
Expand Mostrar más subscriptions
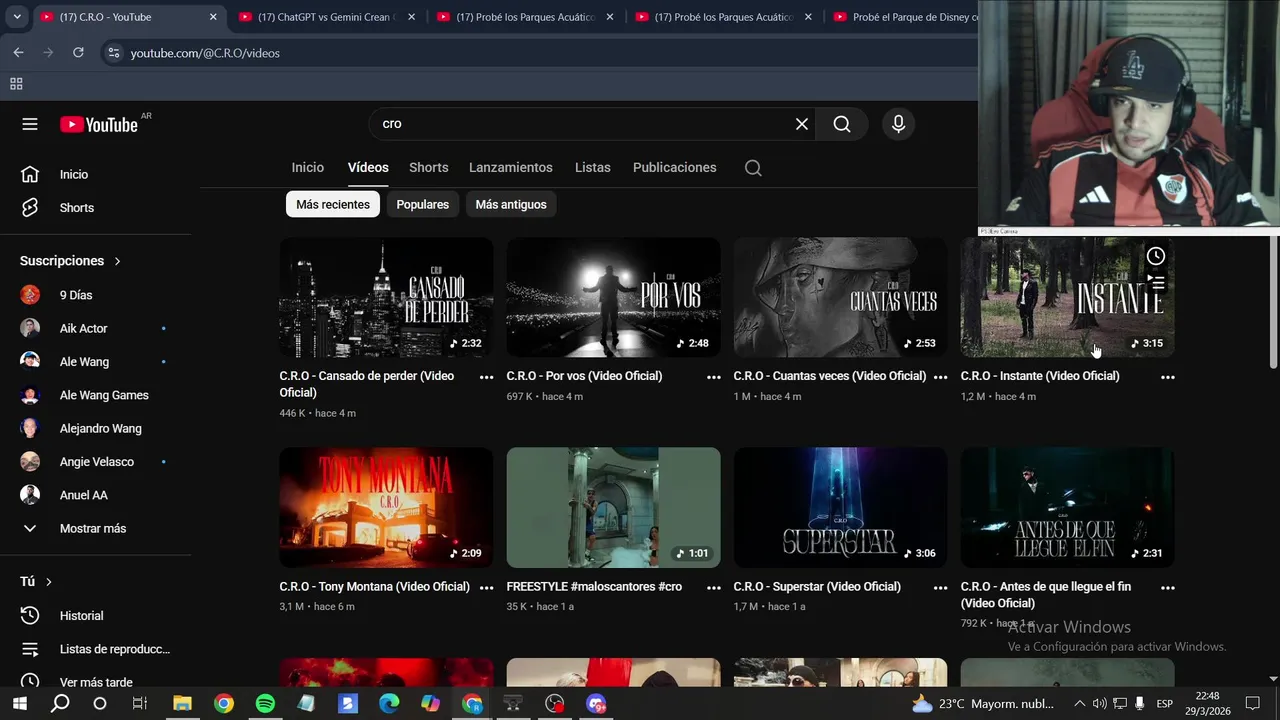coord(95,528)
